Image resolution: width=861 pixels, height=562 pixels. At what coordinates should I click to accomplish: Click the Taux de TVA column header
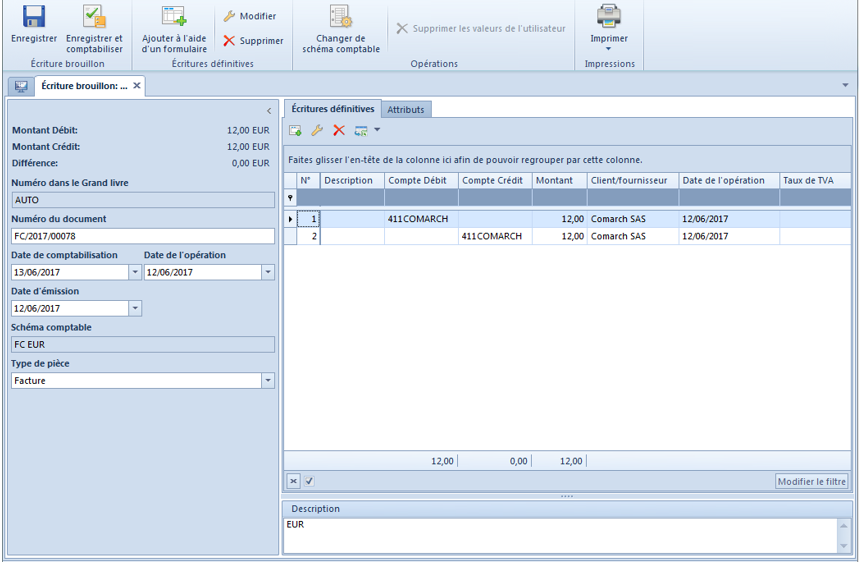pos(815,180)
